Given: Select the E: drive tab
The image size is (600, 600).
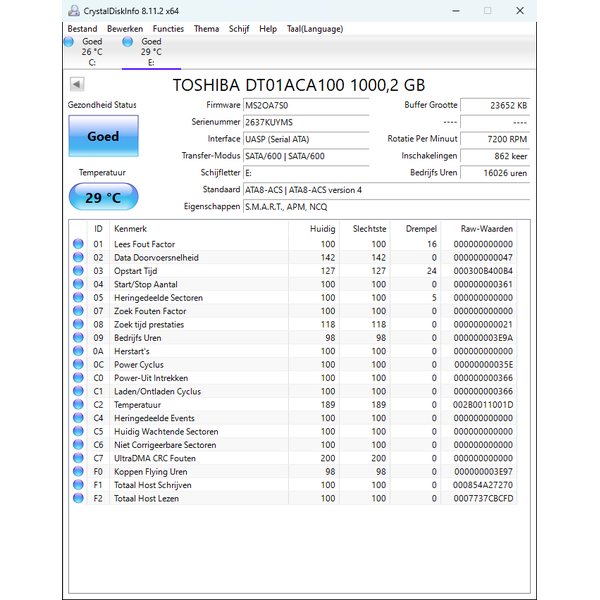Looking at the screenshot, I should pos(151,52).
